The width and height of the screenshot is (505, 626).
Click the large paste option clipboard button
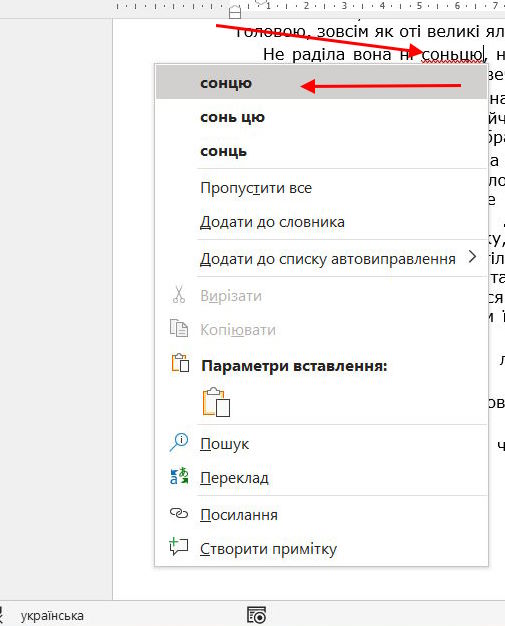(216, 402)
